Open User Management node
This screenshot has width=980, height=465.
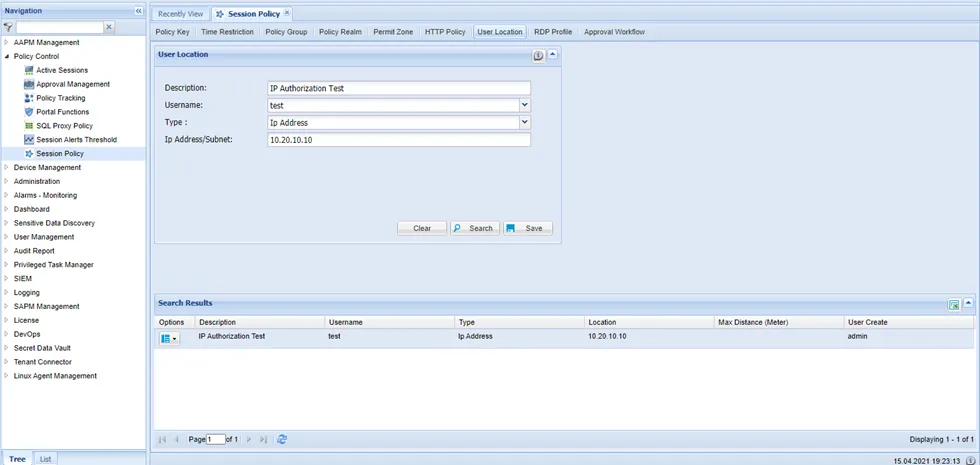click(x=44, y=237)
